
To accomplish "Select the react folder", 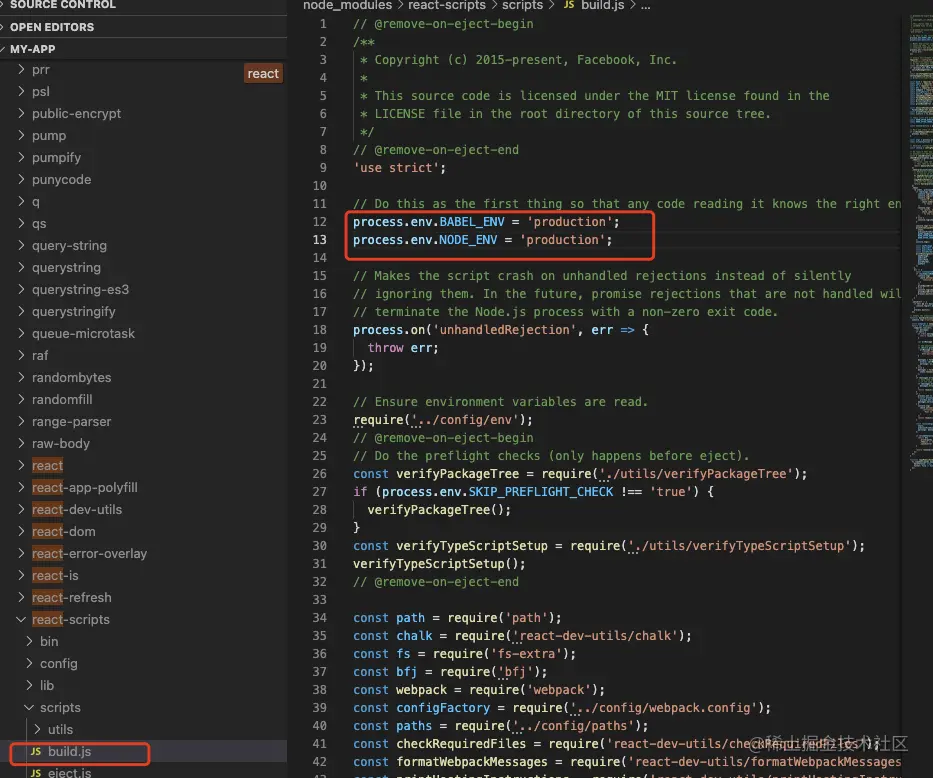I will click(48, 465).
